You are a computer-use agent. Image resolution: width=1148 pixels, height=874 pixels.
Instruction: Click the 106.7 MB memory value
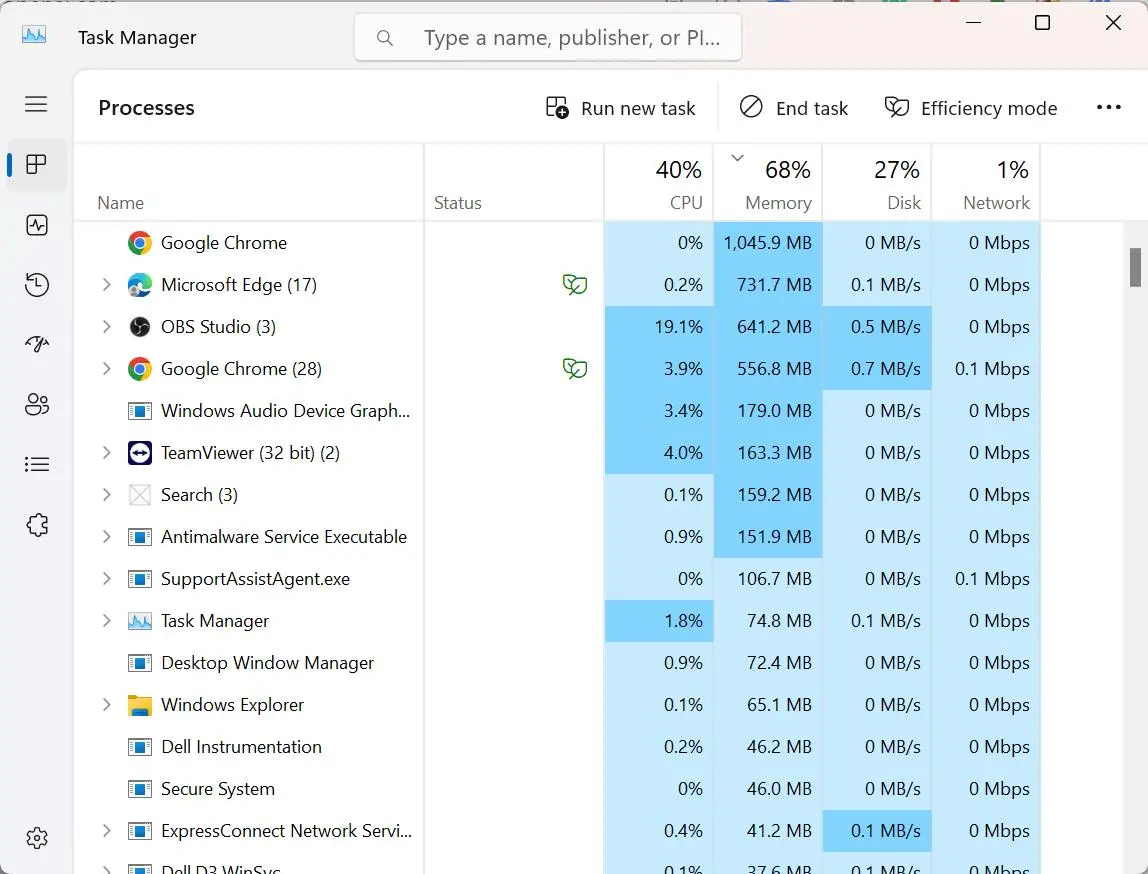(774, 579)
